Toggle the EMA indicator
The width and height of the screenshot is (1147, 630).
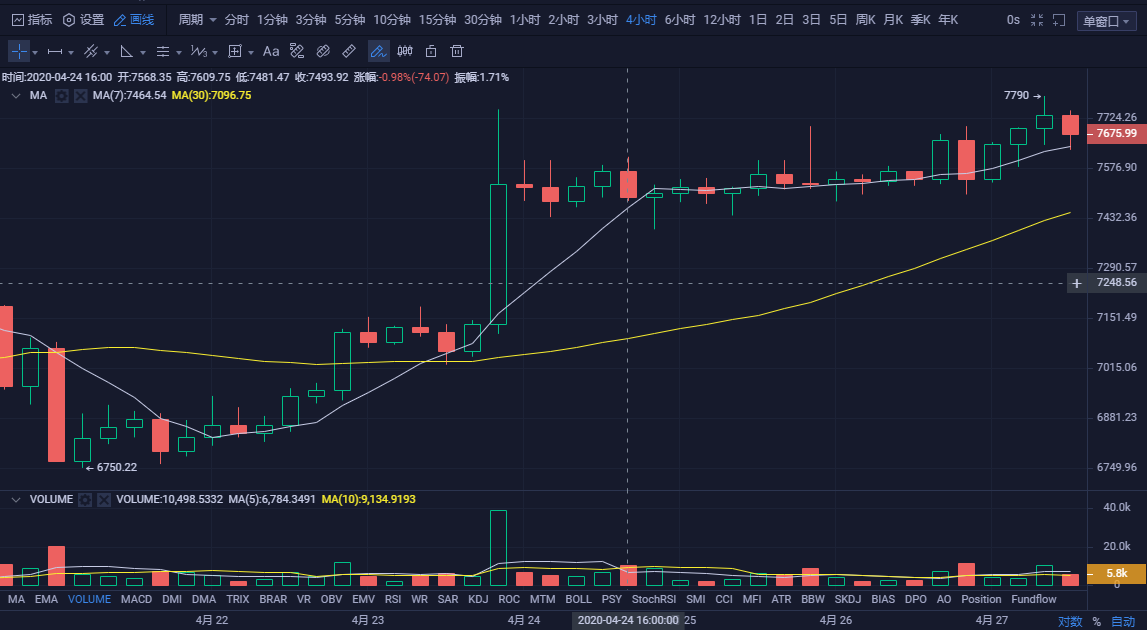tap(46, 599)
